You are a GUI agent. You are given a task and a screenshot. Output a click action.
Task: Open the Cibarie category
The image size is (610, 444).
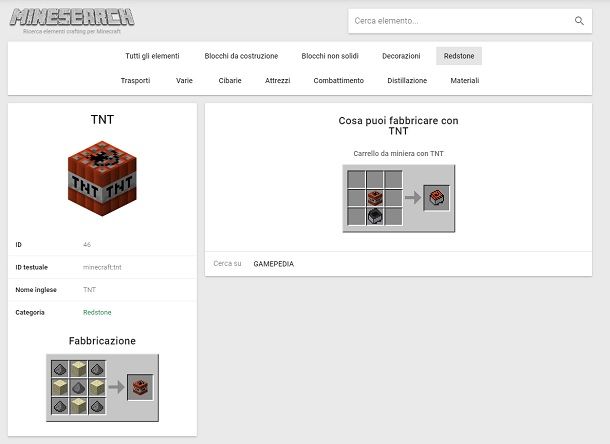tap(230, 81)
